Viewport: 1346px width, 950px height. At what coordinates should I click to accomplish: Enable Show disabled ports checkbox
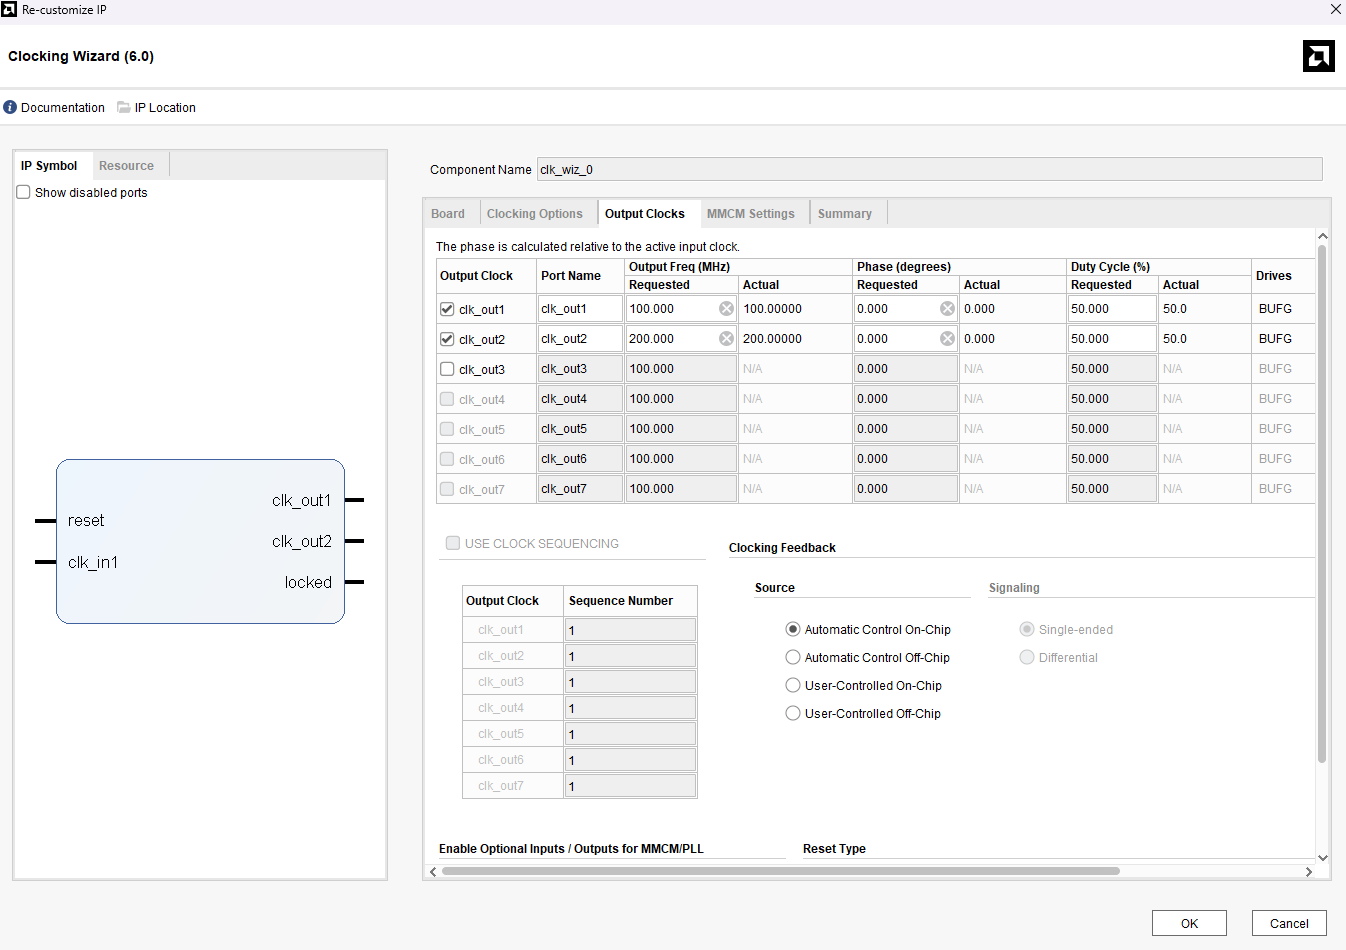coord(23,192)
